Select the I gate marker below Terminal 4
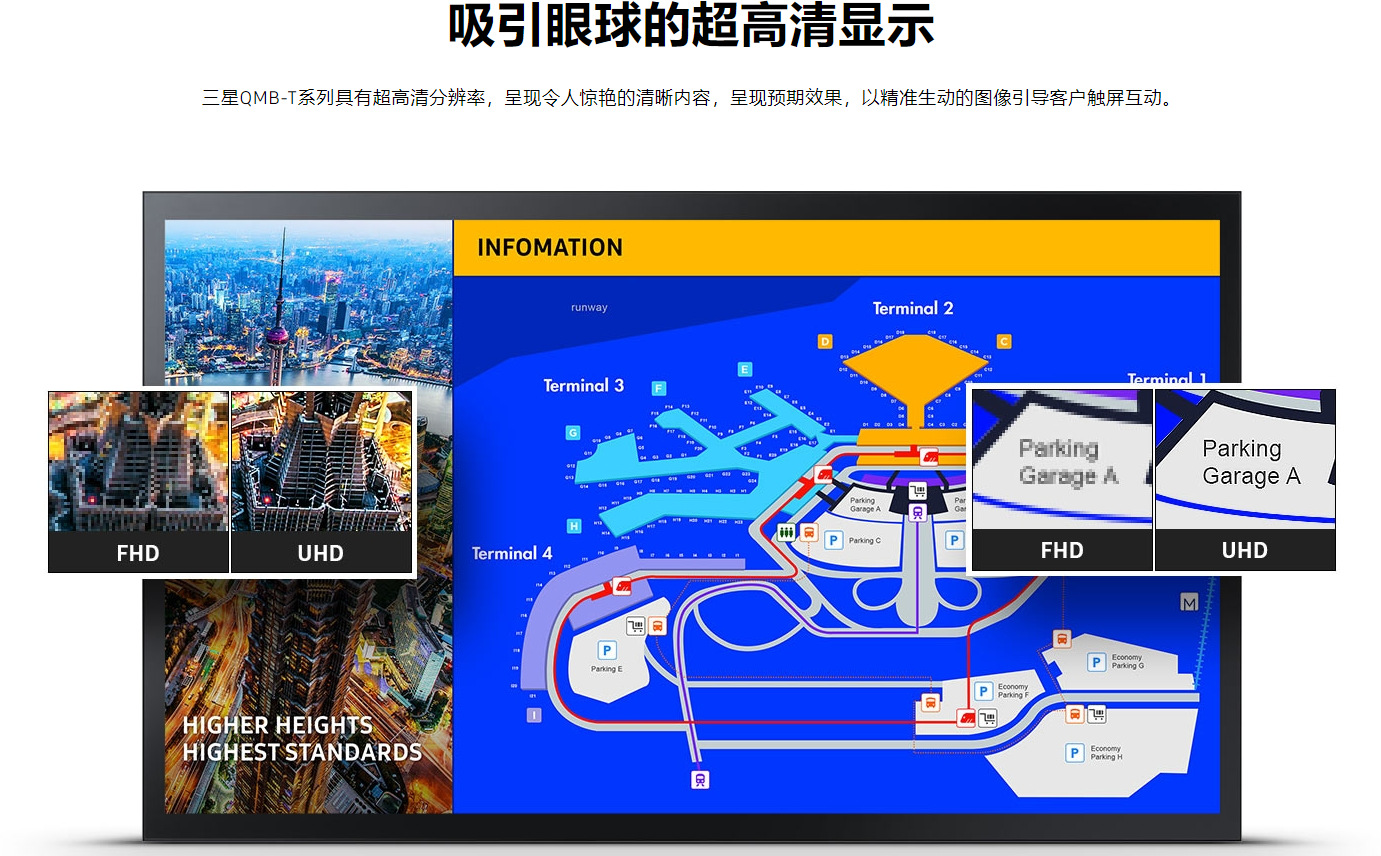This screenshot has width=1381, height=856. tap(534, 715)
